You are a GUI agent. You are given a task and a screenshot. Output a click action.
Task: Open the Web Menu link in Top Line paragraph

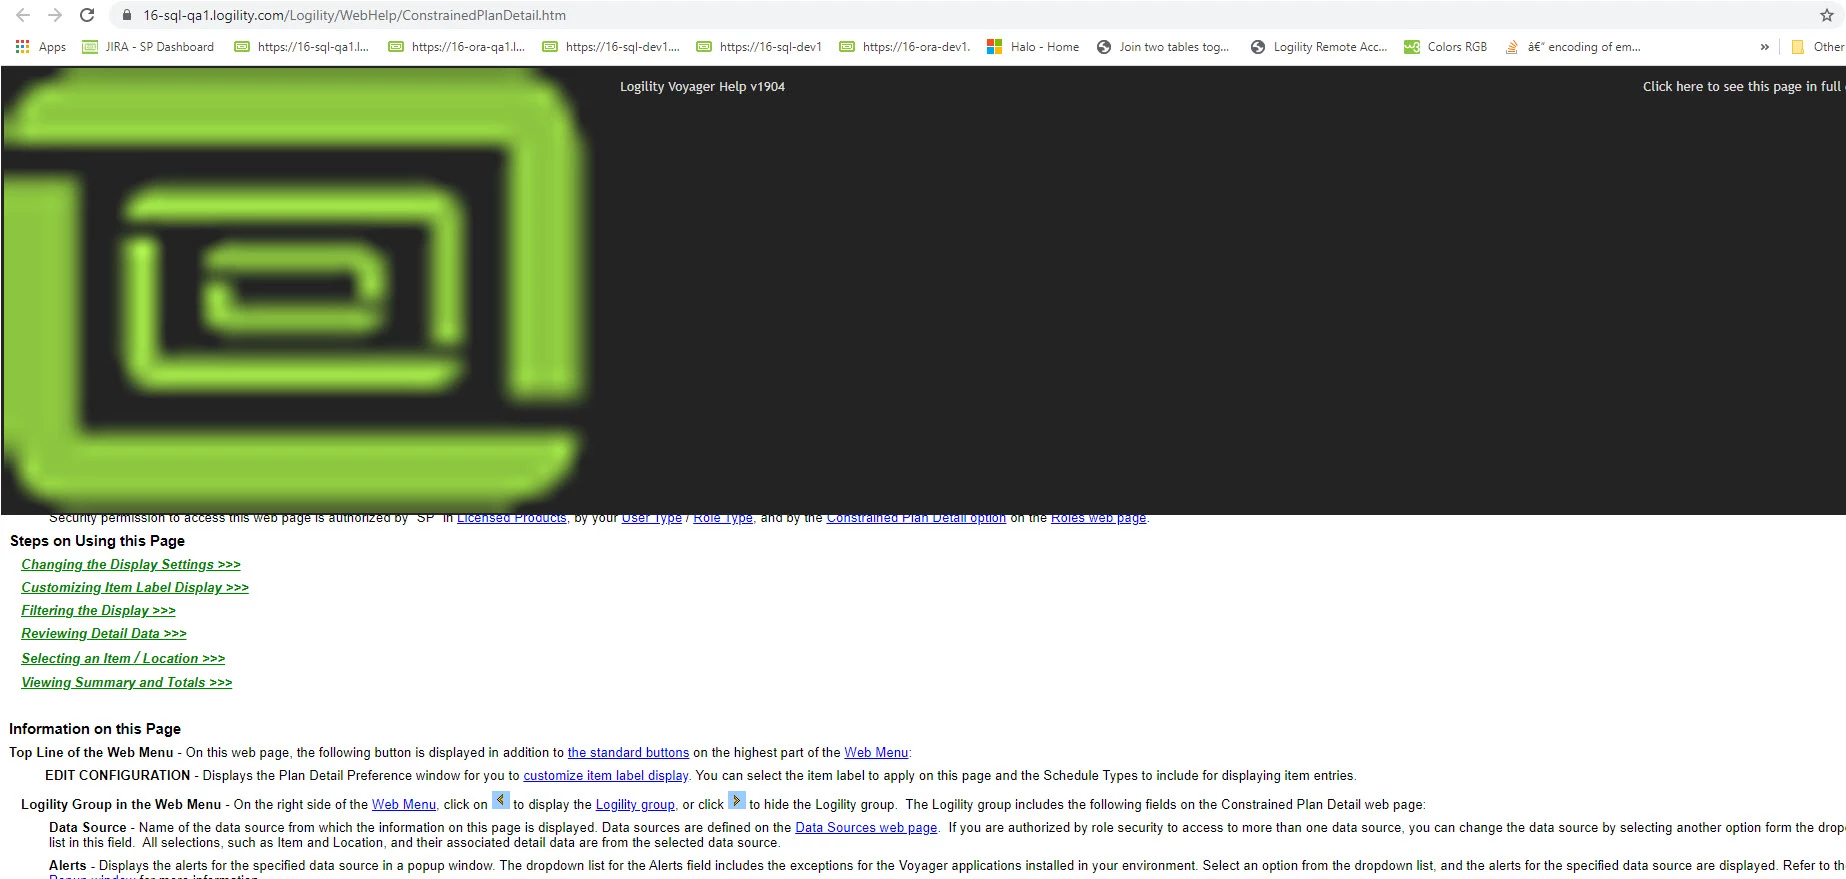click(876, 753)
